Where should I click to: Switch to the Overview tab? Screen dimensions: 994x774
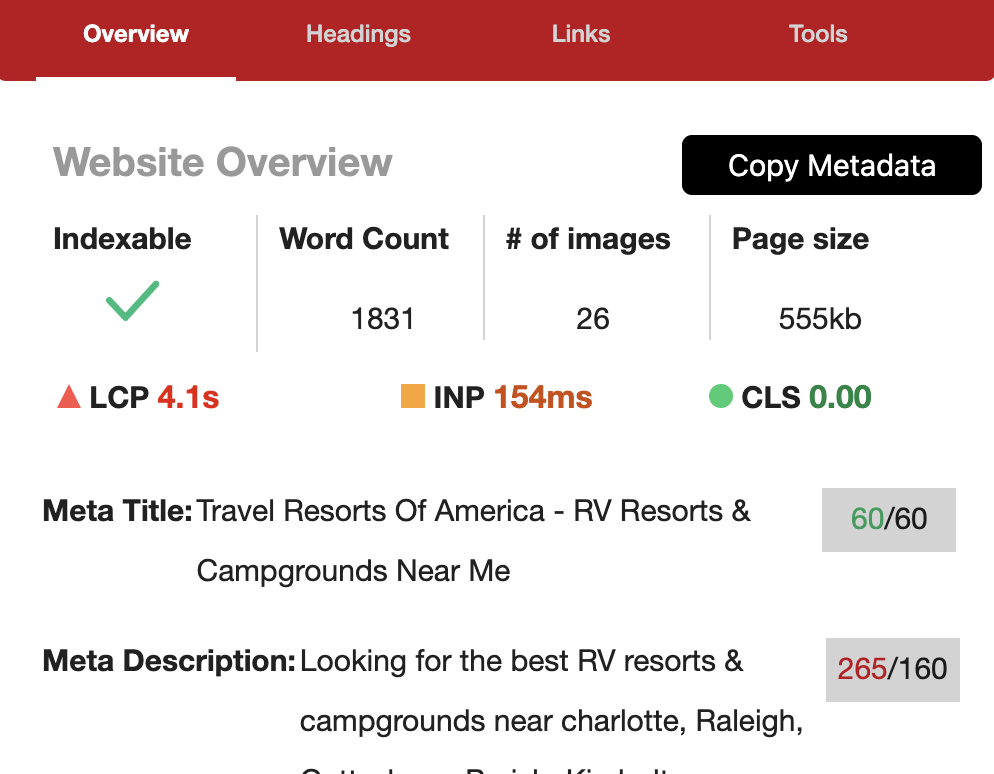click(x=136, y=34)
